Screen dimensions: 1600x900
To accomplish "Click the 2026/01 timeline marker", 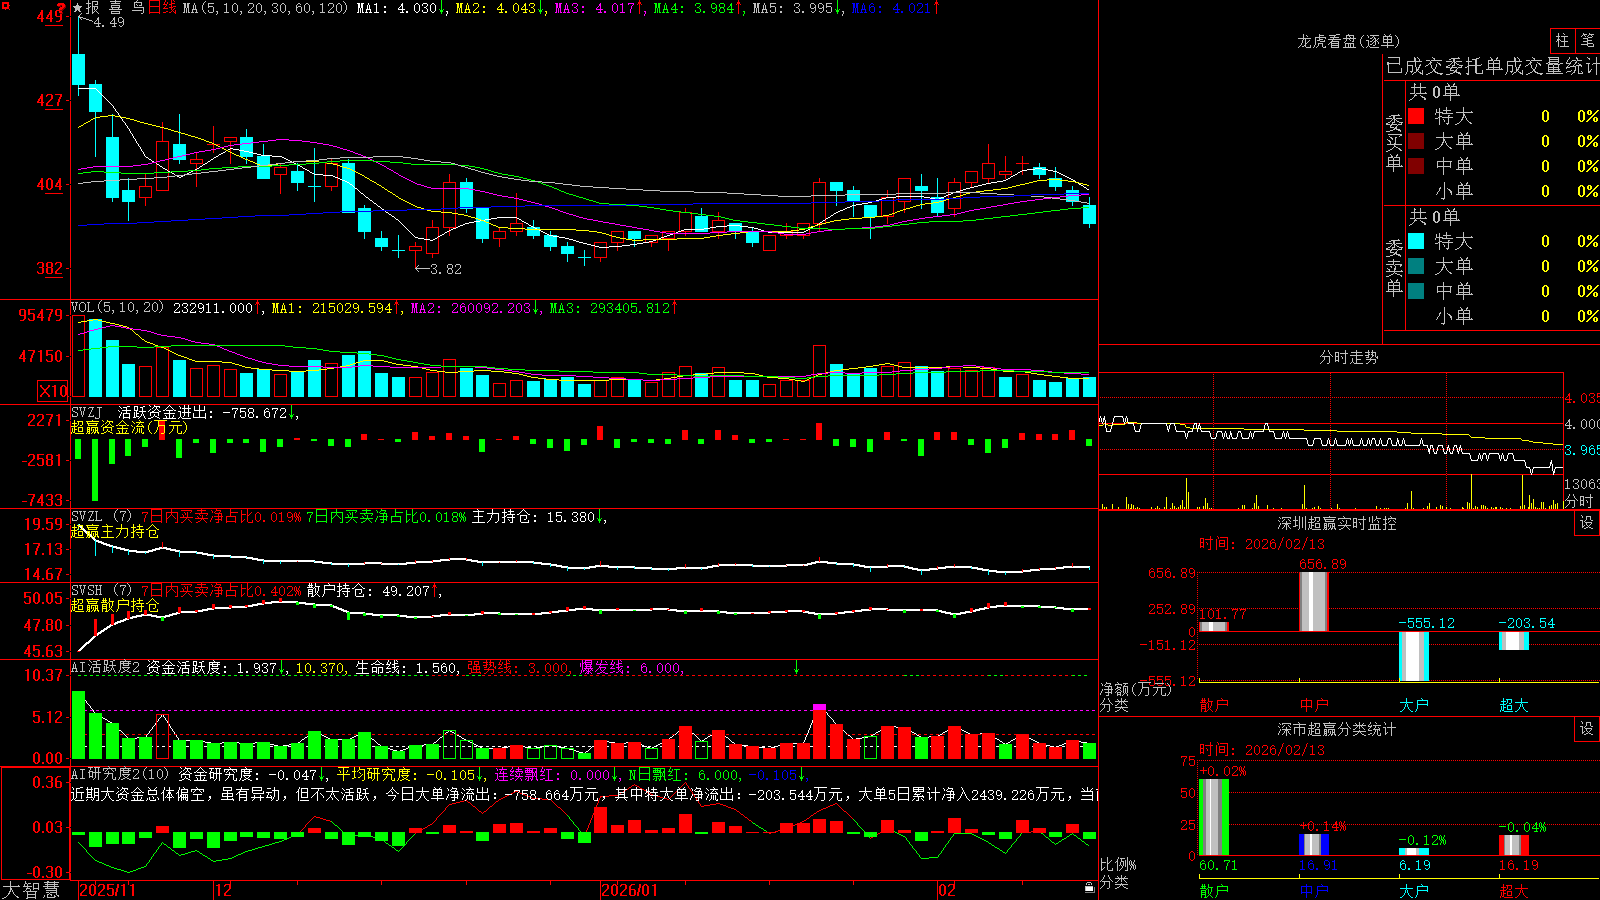I will (x=630, y=890).
